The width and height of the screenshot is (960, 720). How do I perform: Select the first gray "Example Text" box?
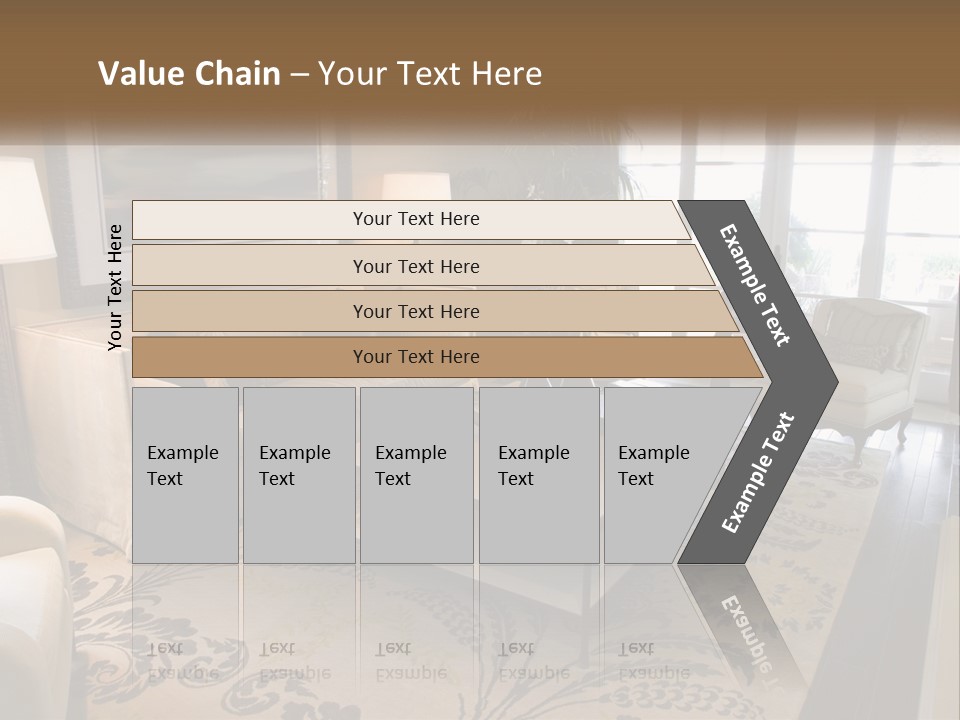185,474
